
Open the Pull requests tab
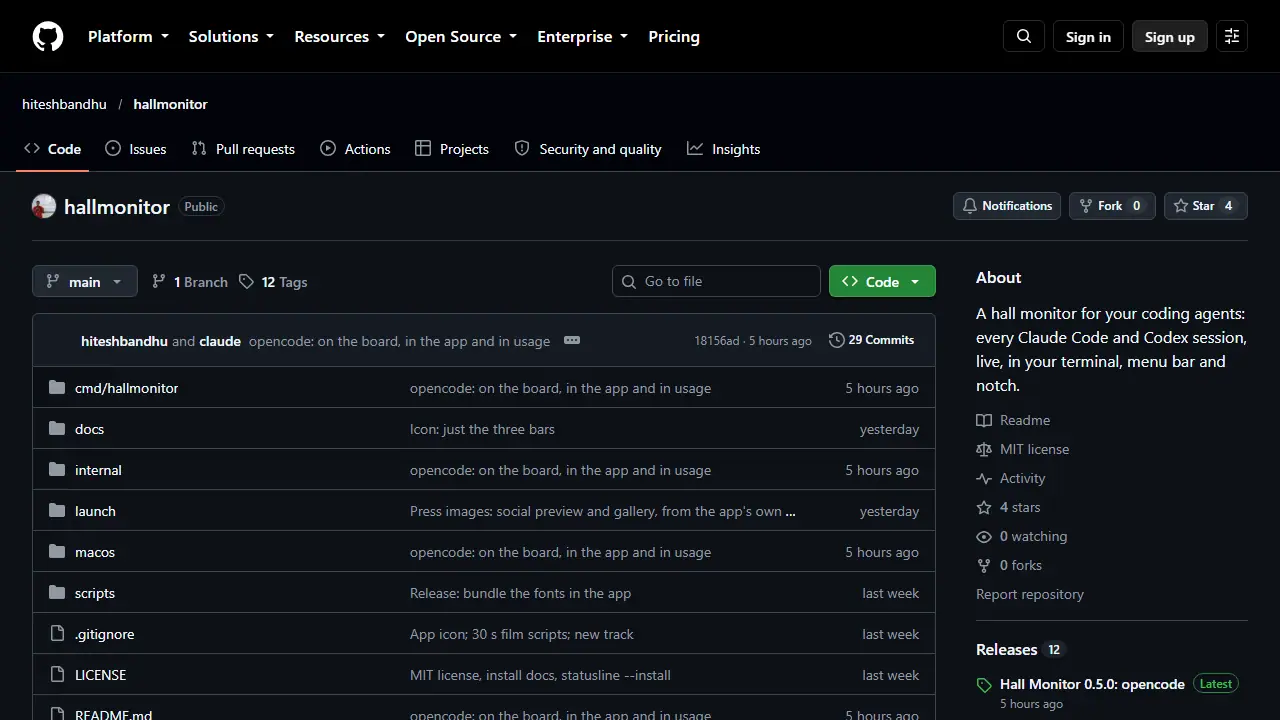[x=243, y=149]
